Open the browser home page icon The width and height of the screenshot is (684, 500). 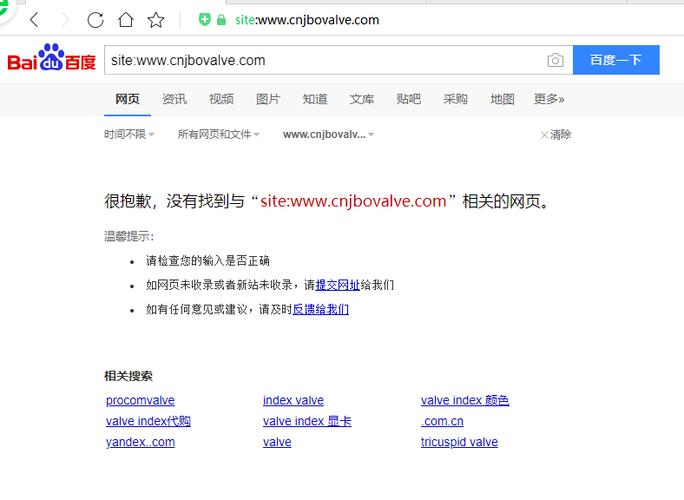click(126, 20)
